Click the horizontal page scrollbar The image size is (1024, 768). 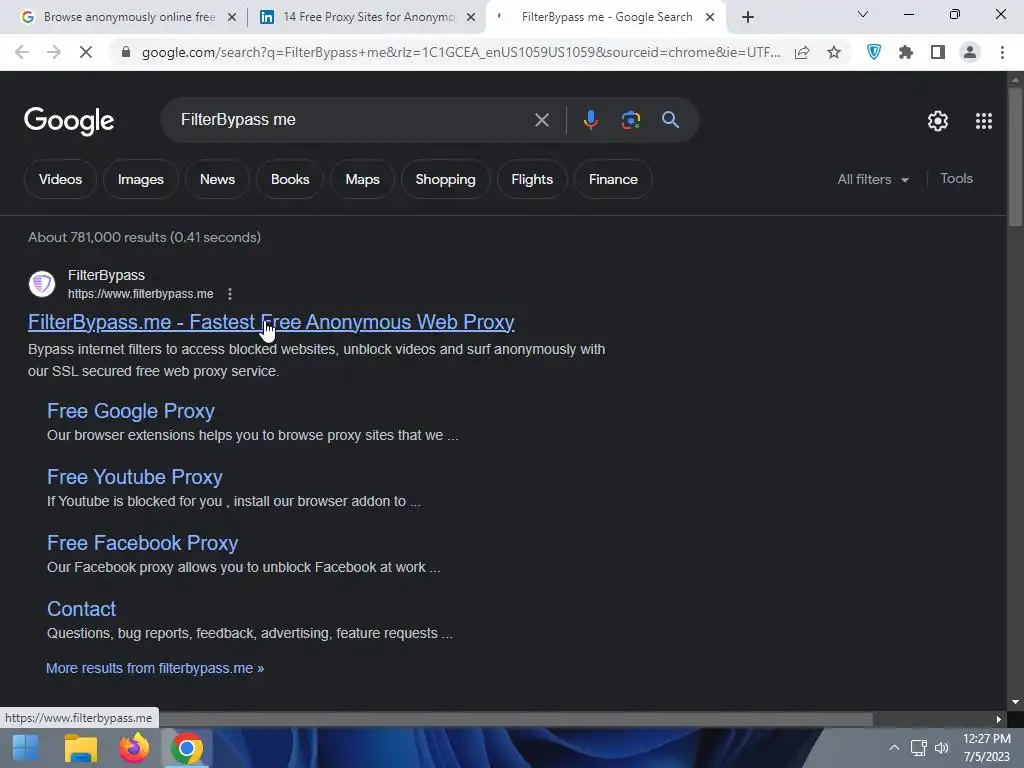(x=516, y=719)
